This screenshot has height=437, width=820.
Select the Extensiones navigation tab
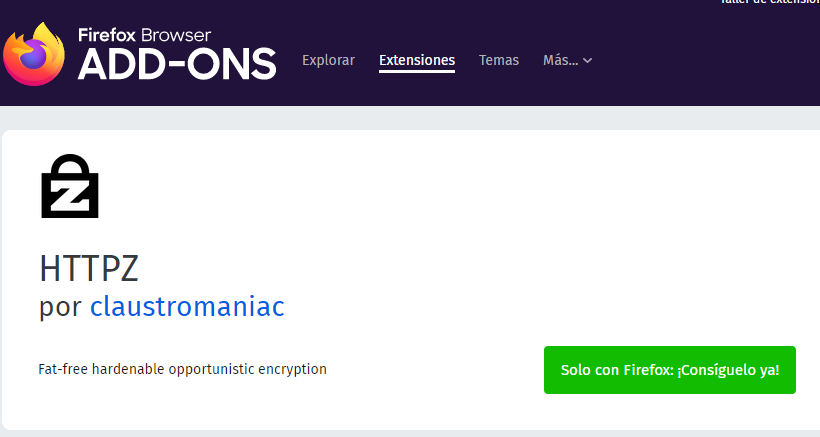[417, 60]
